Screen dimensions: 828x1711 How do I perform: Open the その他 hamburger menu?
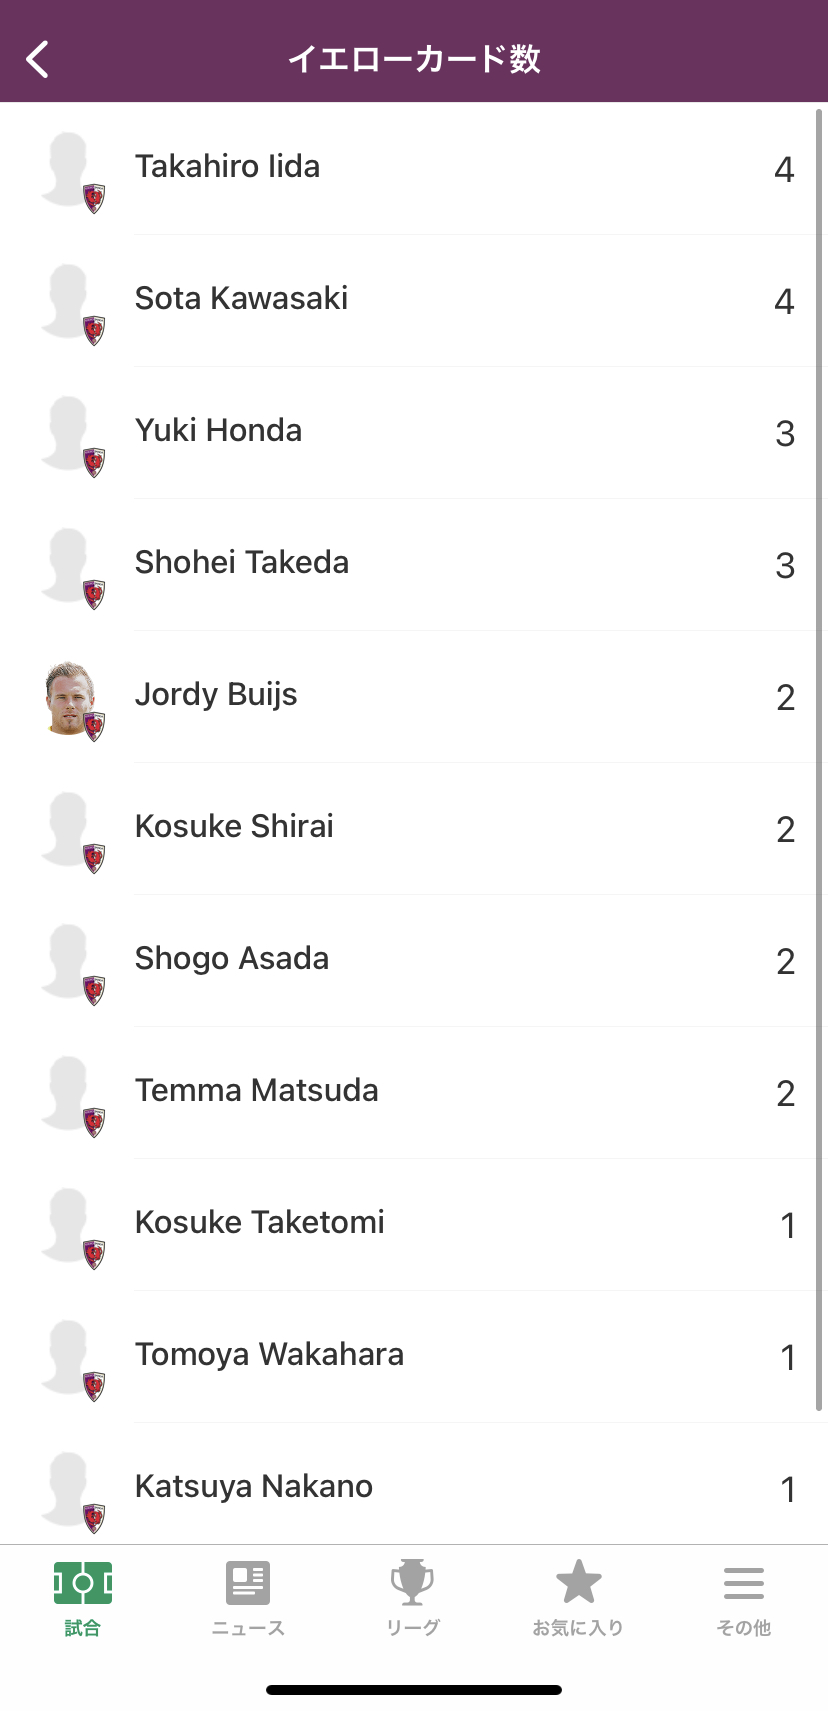tap(743, 1598)
